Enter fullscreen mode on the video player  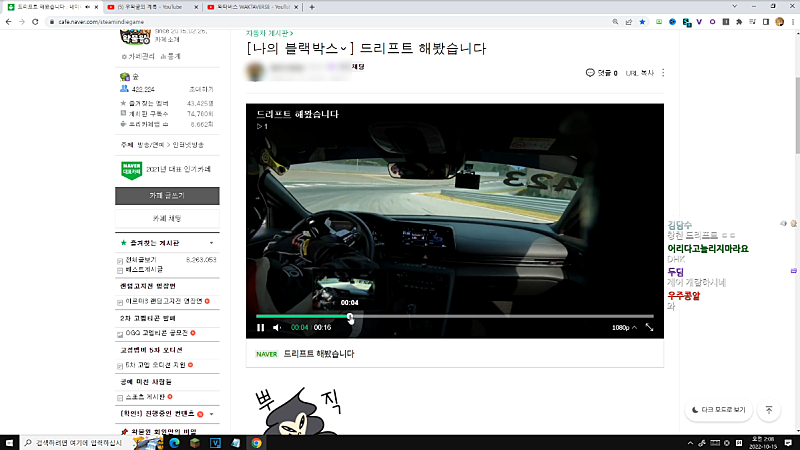coord(649,328)
